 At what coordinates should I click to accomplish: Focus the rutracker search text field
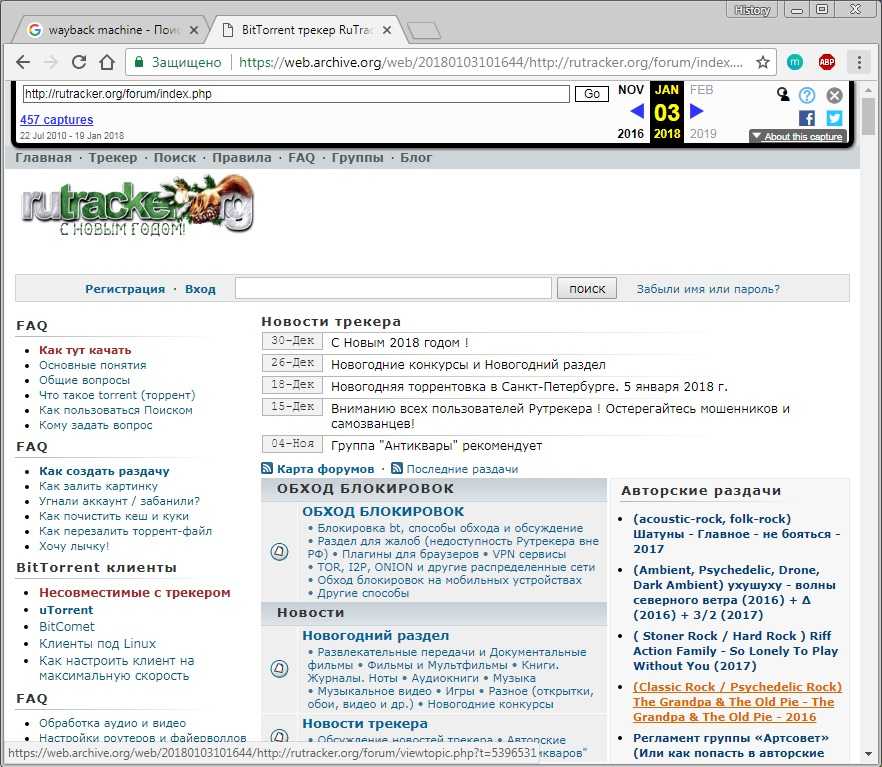tap(393, 288)
